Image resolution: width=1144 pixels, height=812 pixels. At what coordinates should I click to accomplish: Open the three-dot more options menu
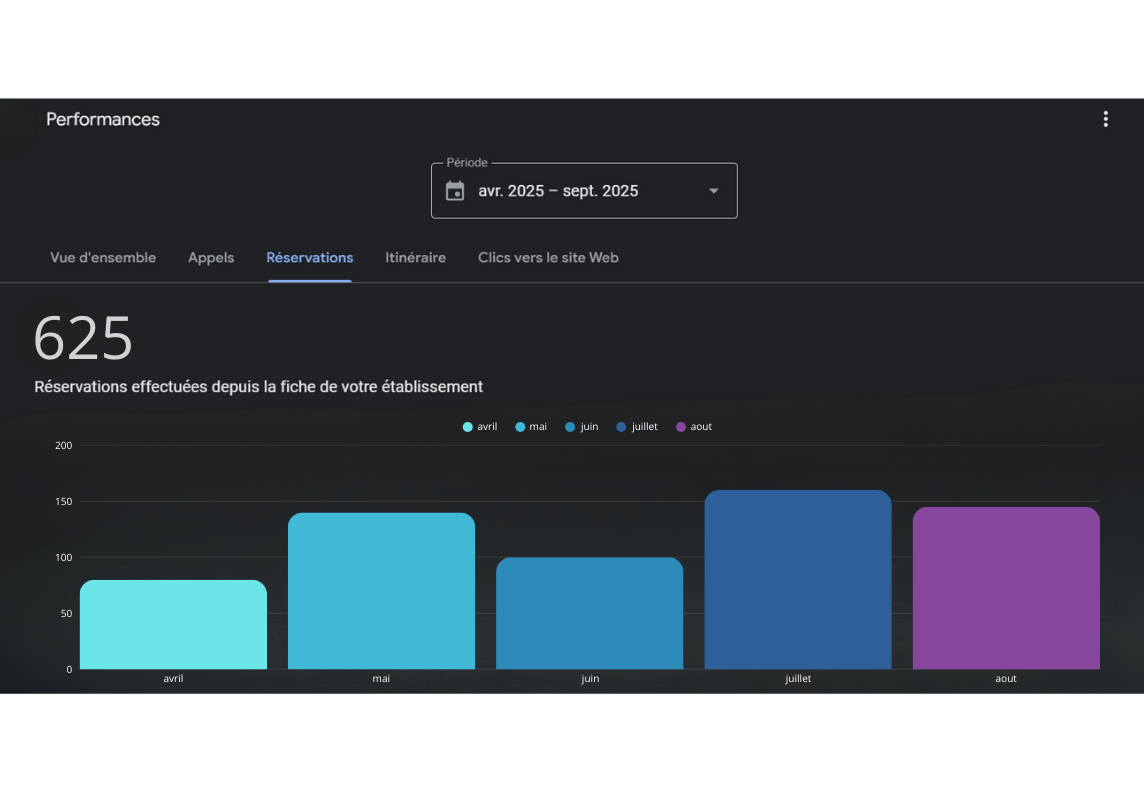tap(1105, 119)
